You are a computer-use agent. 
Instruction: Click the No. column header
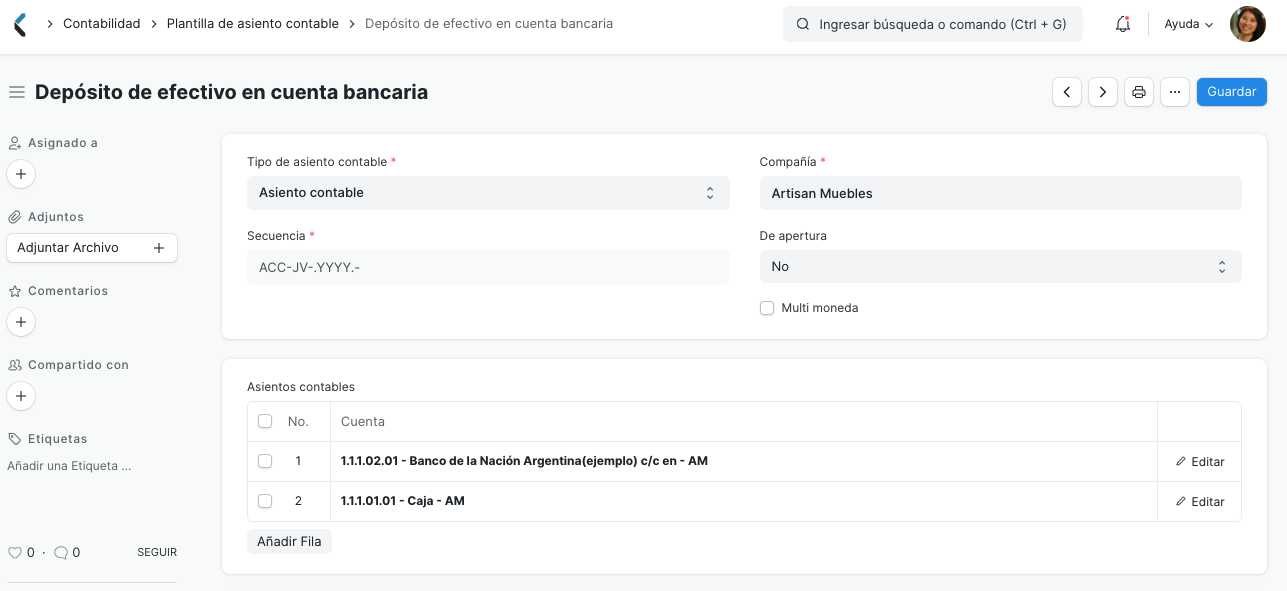click(298, 422)
